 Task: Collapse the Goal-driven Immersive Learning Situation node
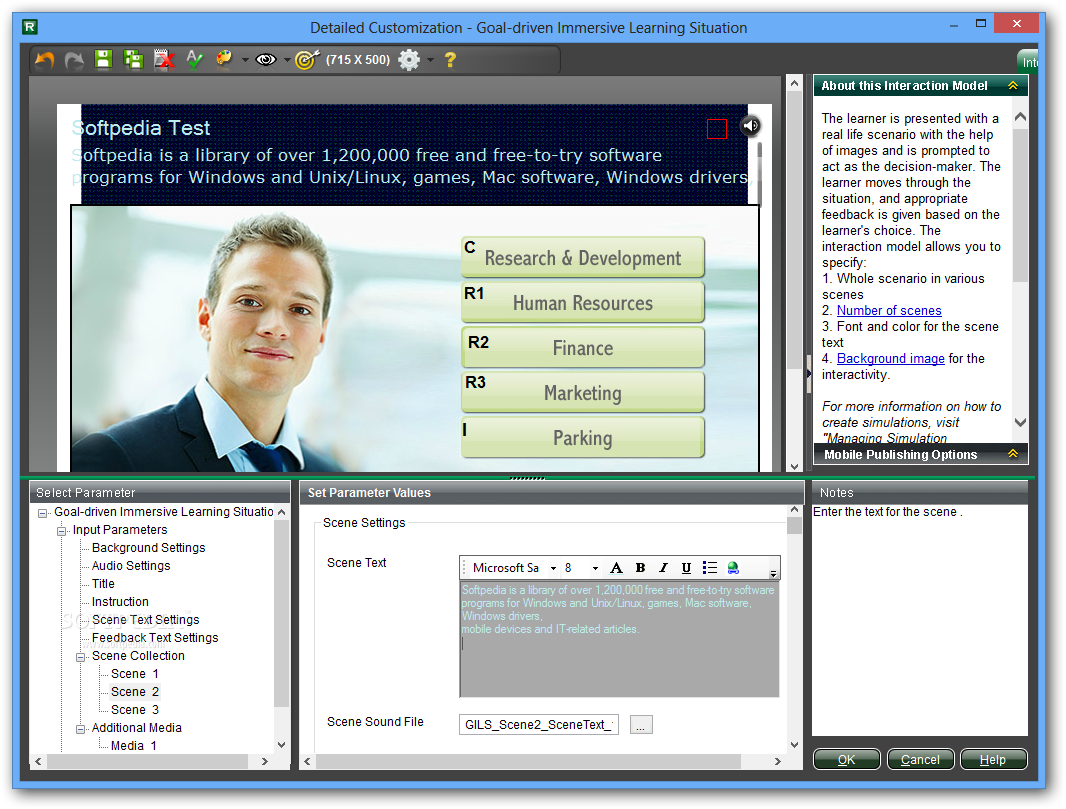point(43,513)
